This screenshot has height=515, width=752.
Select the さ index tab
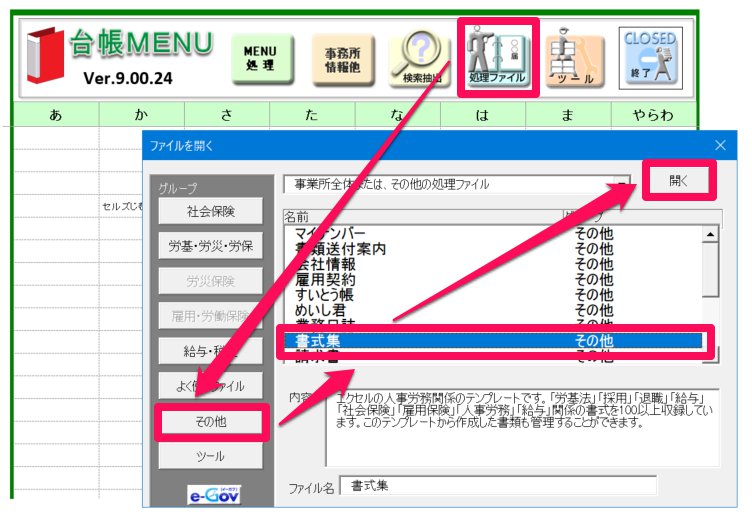coord(226,115)
